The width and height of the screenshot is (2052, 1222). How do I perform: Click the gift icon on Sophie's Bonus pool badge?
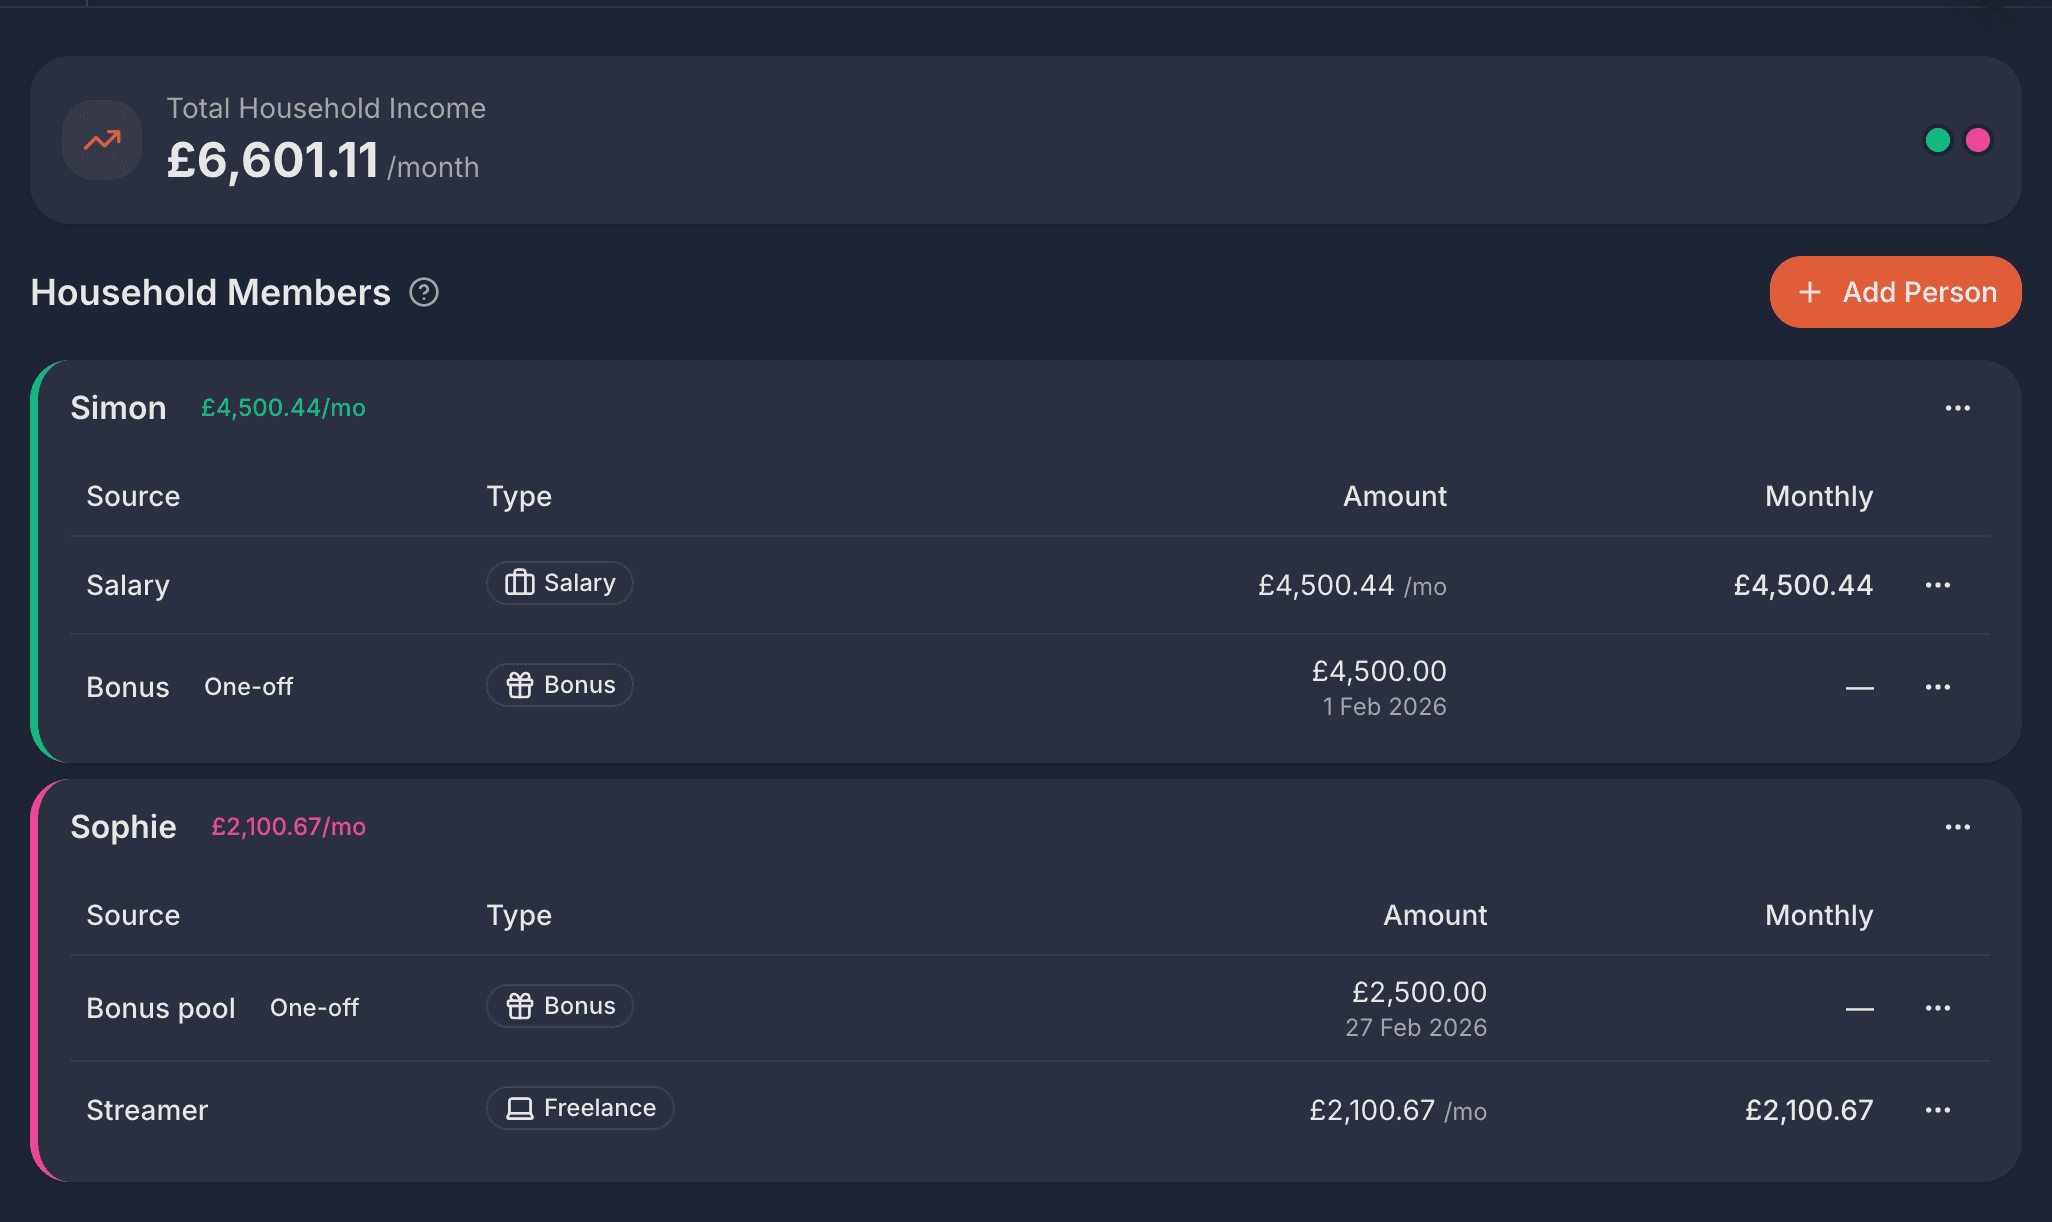520,1006
